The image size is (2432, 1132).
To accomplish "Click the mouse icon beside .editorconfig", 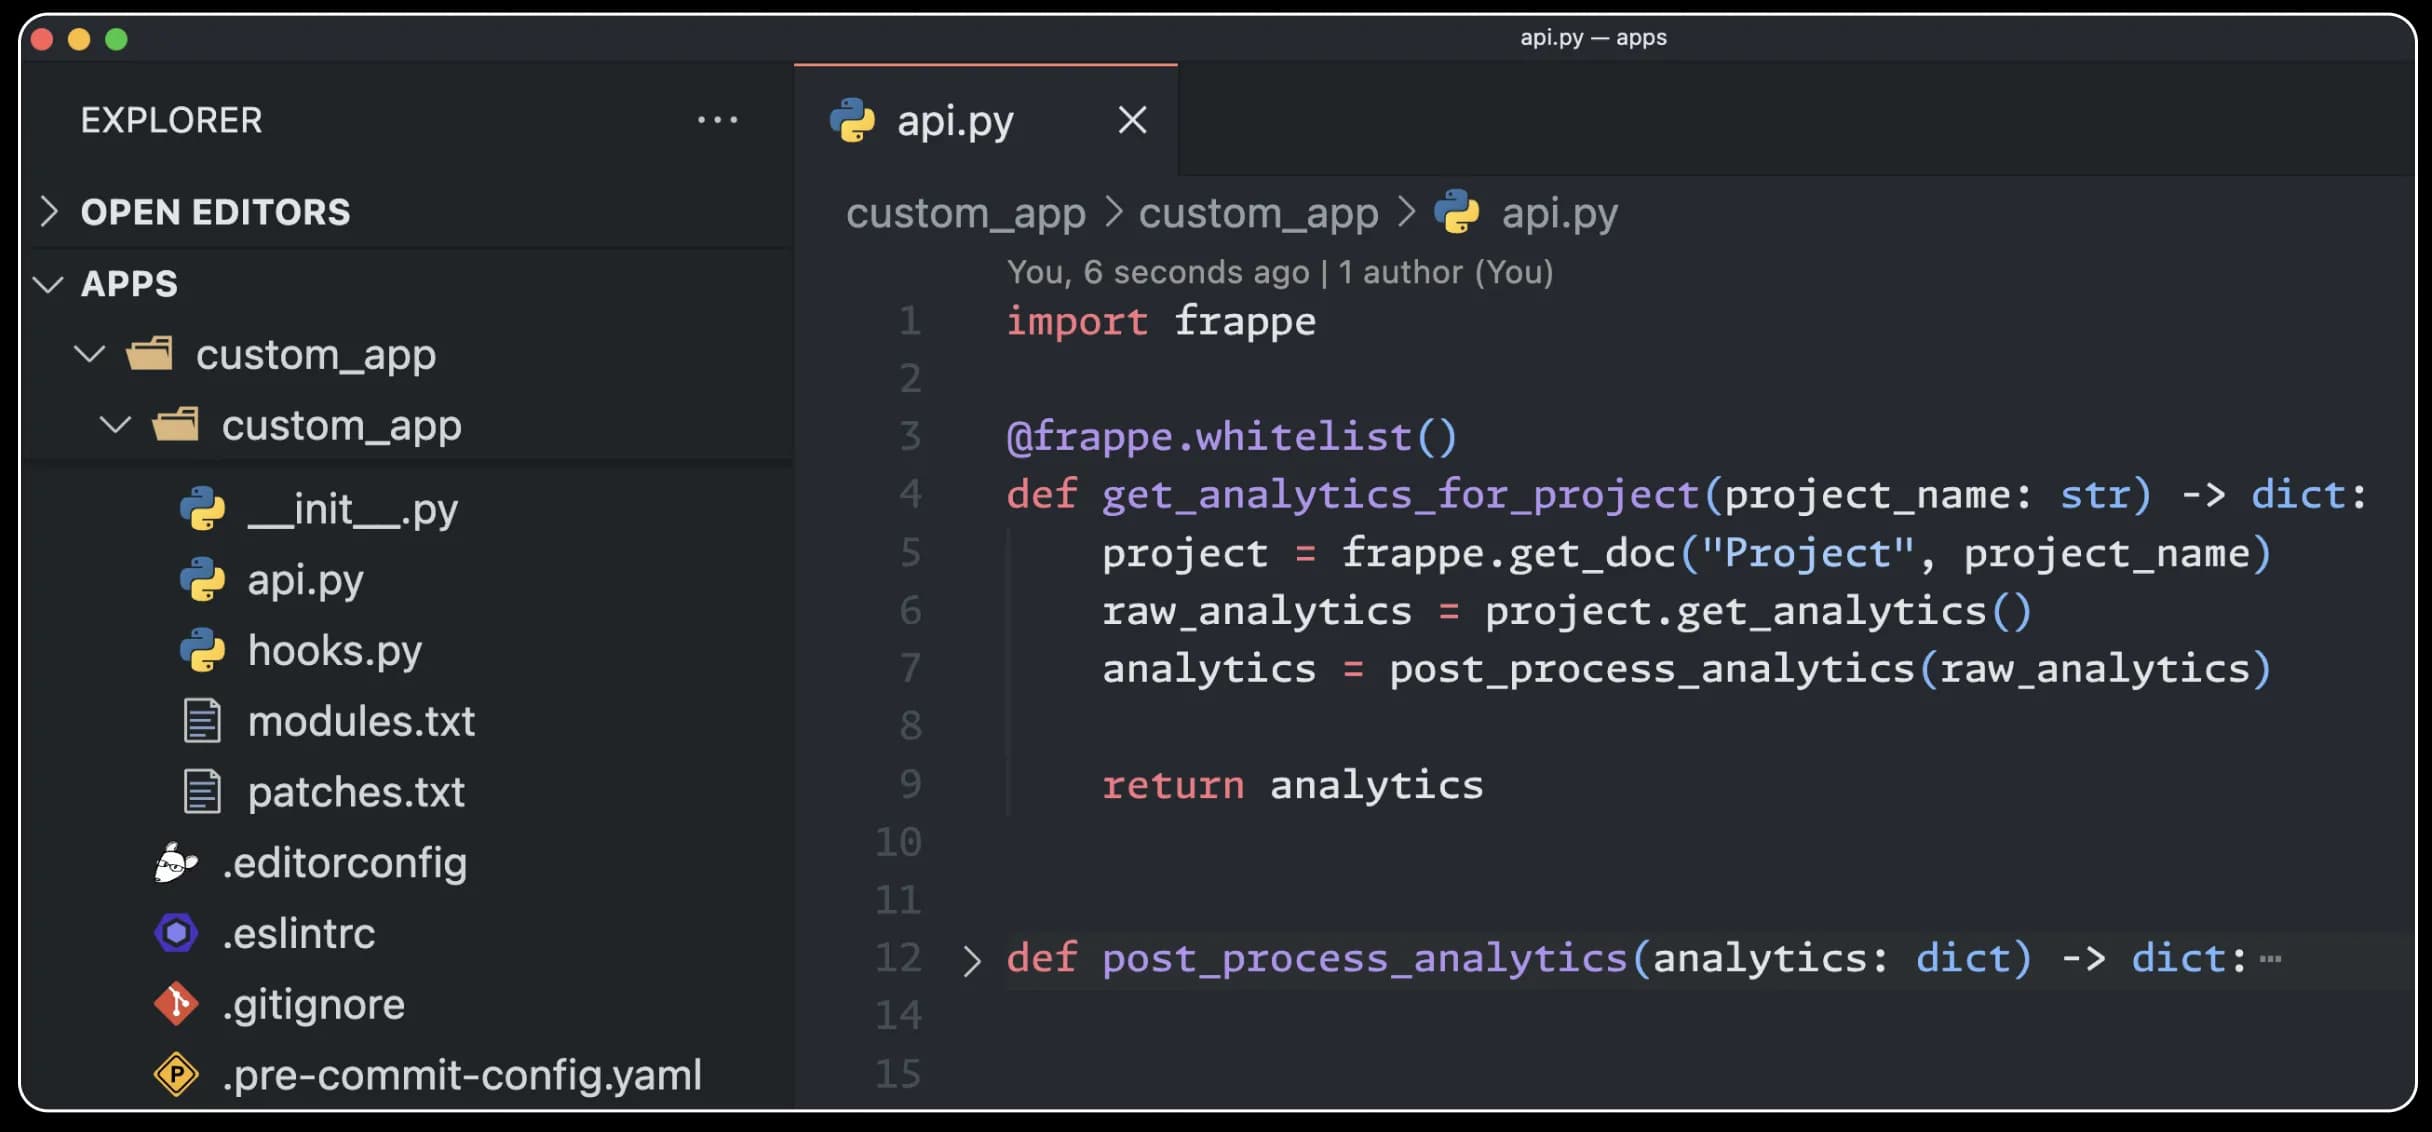I will (x=176, y=862).
